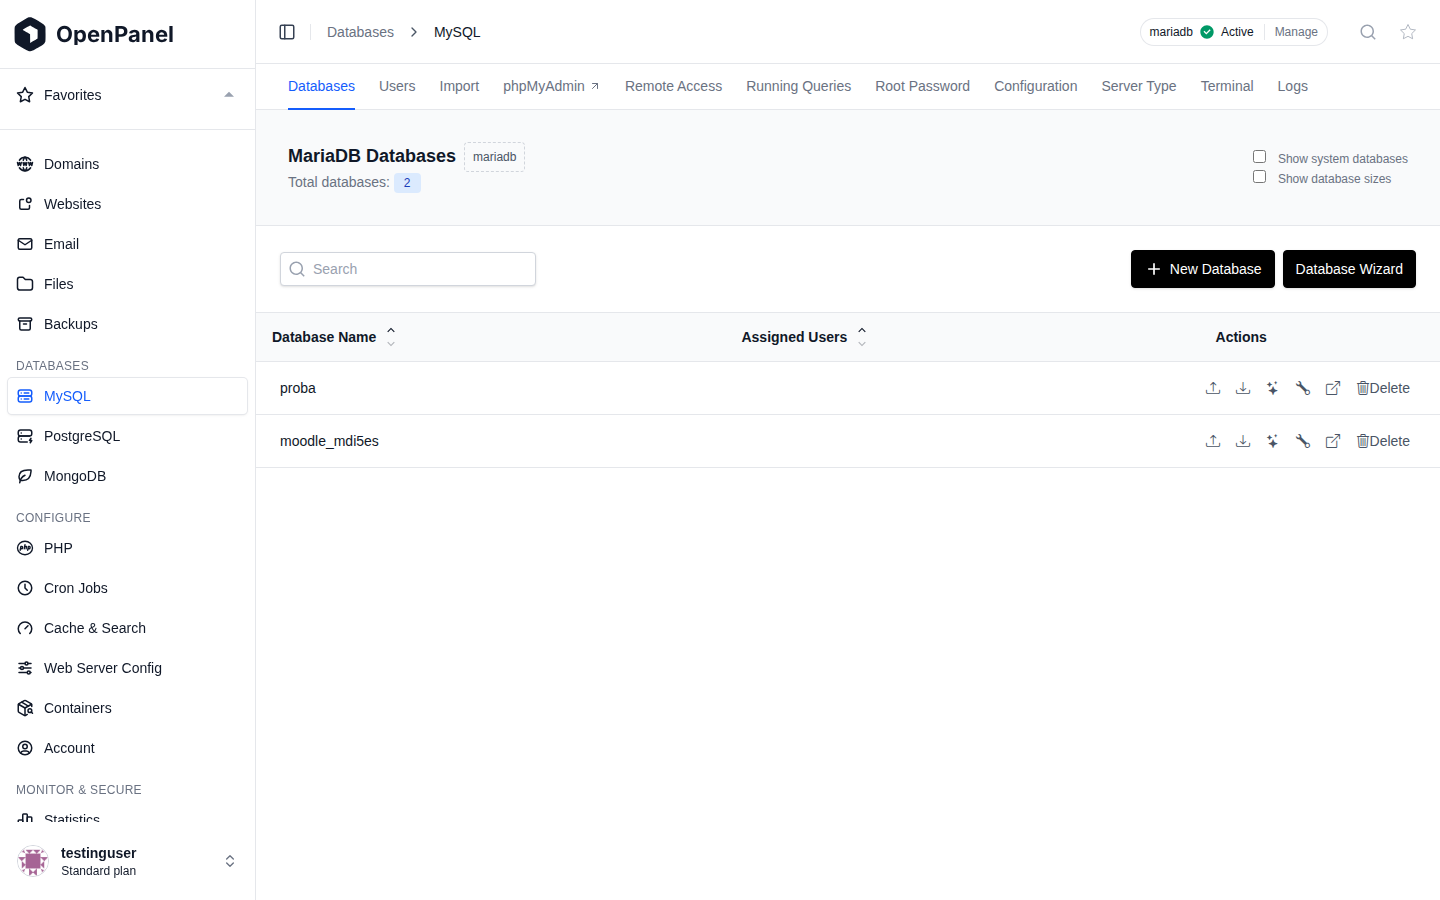Click the Database Wizard button
Image resolution: width=1440 pixels, height=900 pixels.
point(1349,269)
